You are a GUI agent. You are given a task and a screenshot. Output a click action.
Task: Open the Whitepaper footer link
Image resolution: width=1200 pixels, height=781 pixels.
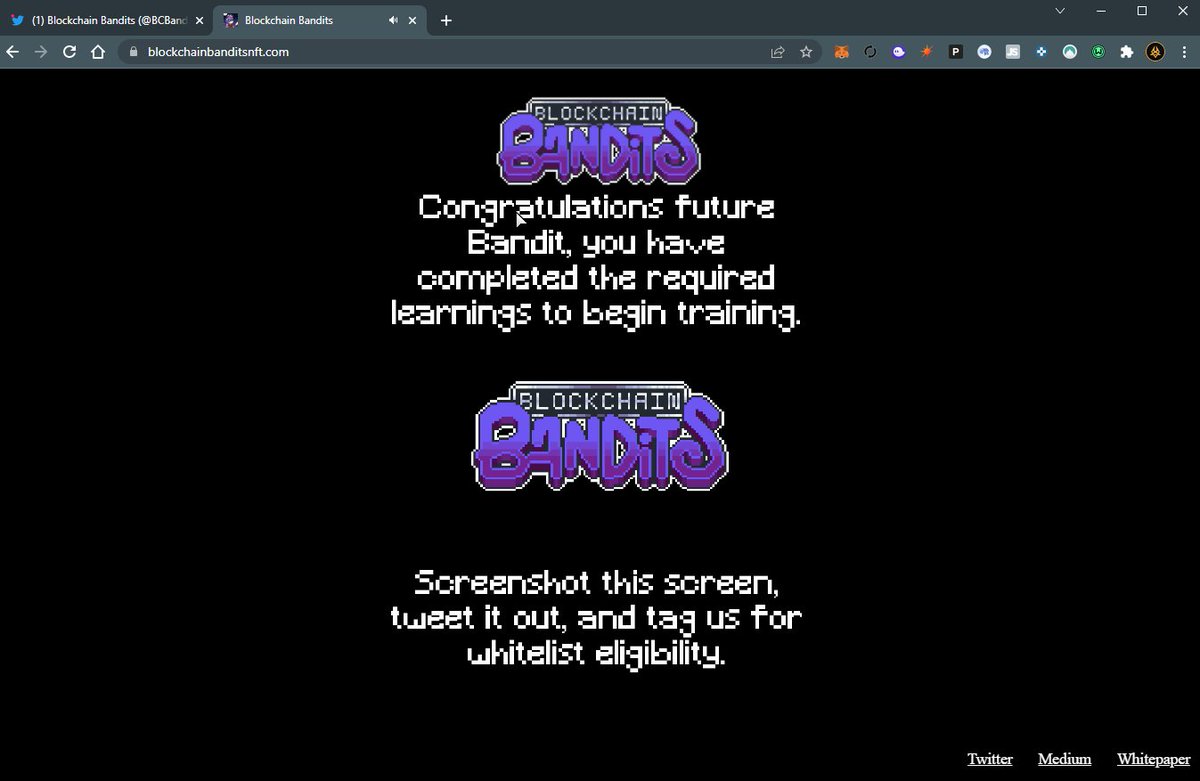click(x=1153, y=759)
